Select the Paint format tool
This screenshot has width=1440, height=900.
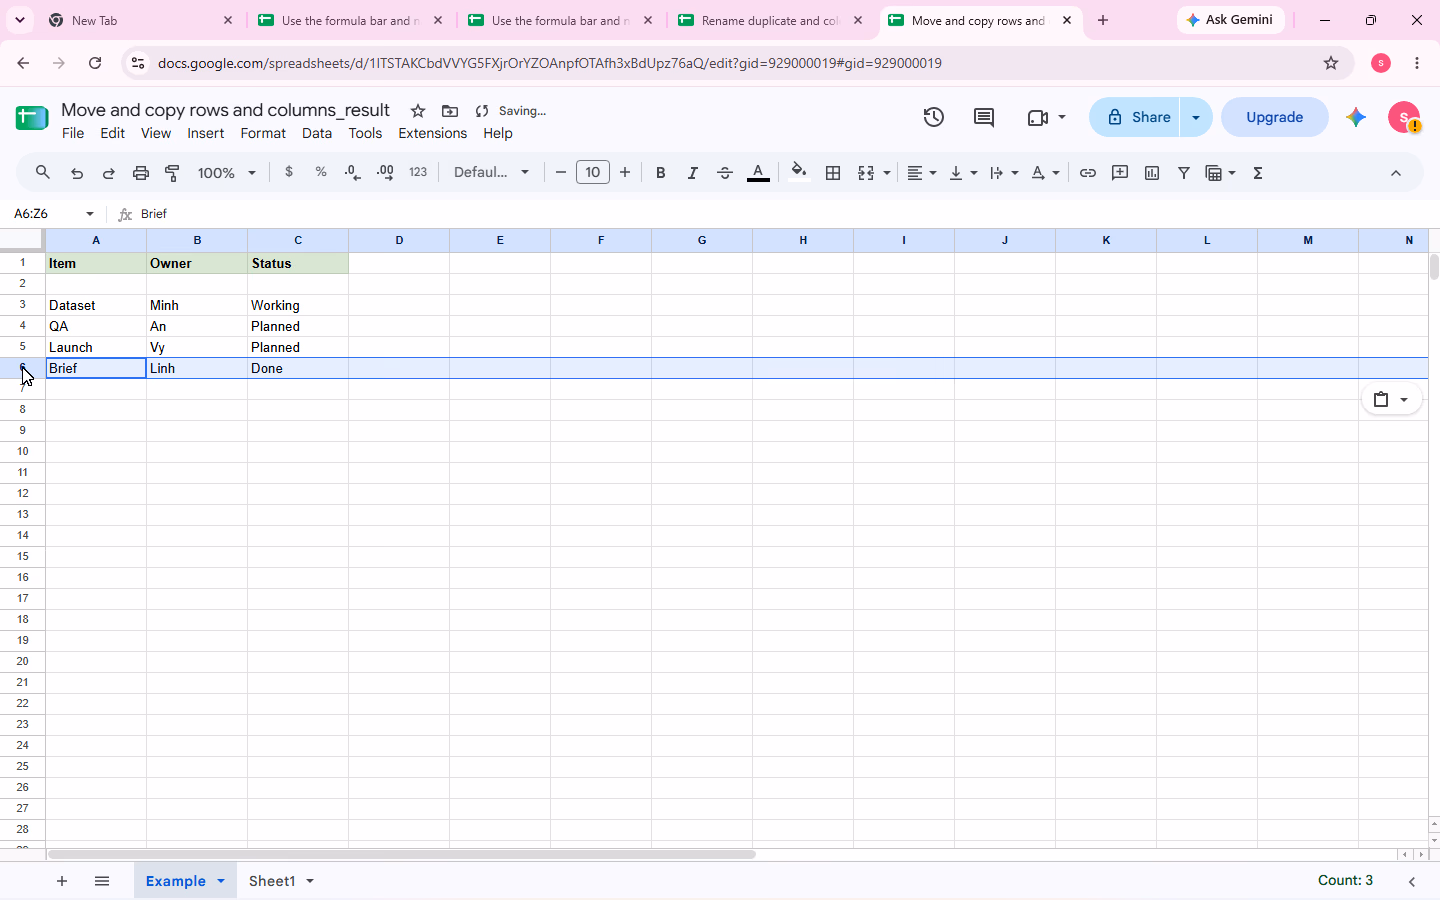pyautogui.click(x=173, y=173)
